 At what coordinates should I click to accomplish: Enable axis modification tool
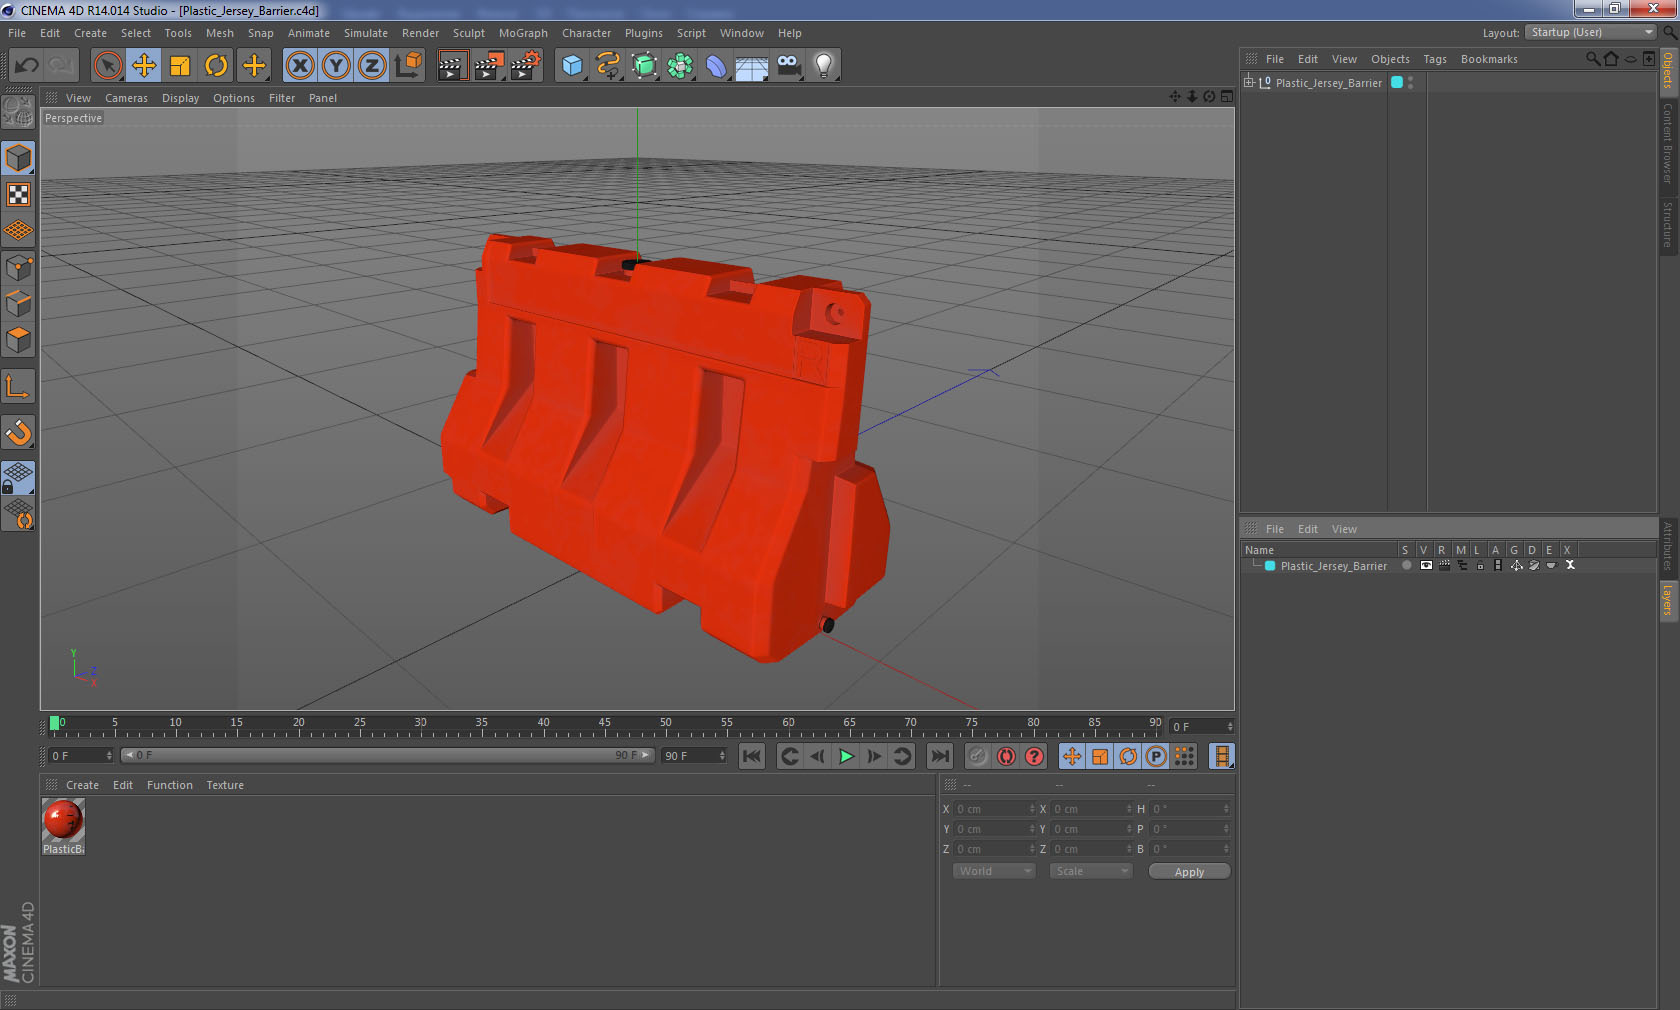tap(18, 386)
